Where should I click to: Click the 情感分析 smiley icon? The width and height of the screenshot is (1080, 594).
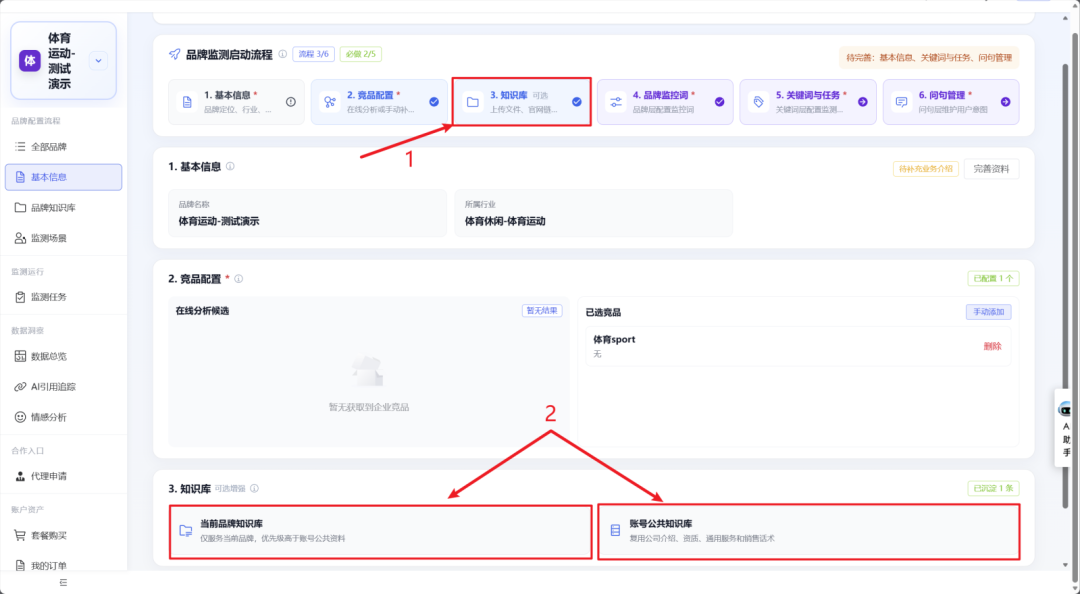20,417
